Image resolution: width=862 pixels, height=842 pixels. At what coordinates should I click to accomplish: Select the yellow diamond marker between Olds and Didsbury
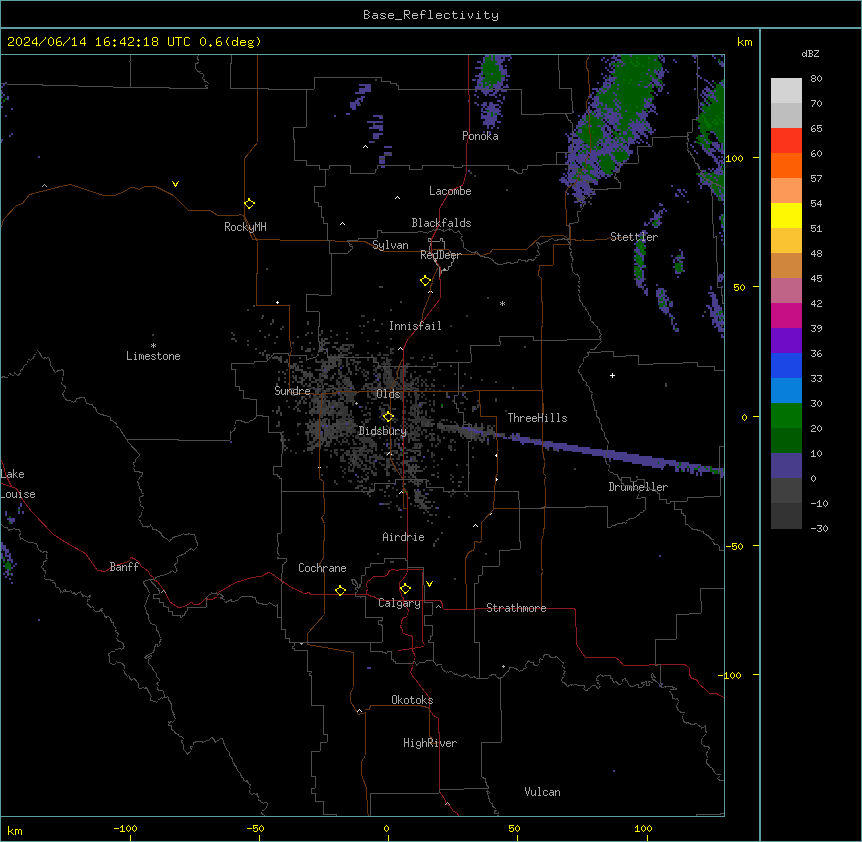(388, 417)
